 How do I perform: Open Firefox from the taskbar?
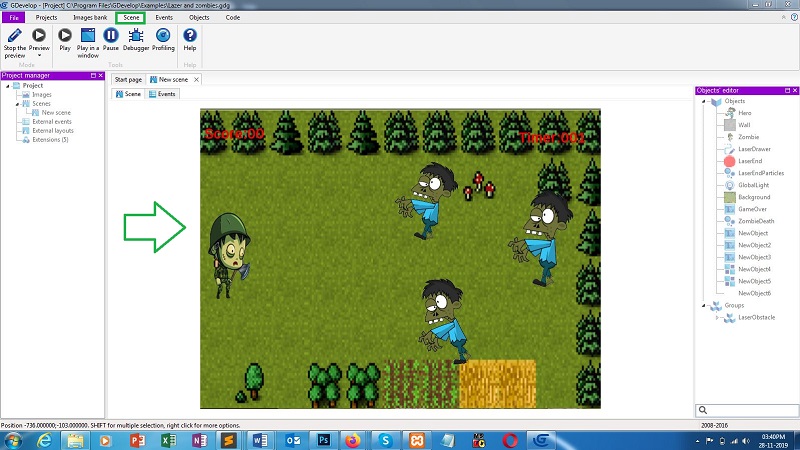[x=353, y=440]
